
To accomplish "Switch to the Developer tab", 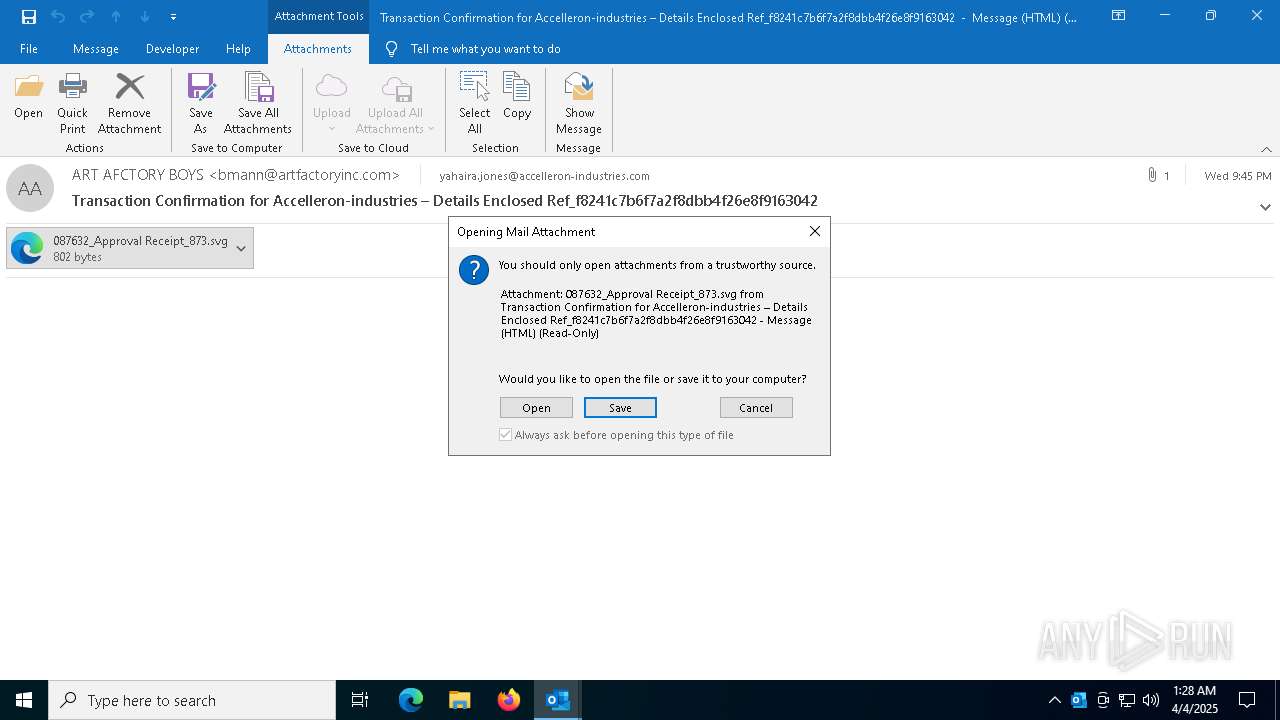I will 172,49.
